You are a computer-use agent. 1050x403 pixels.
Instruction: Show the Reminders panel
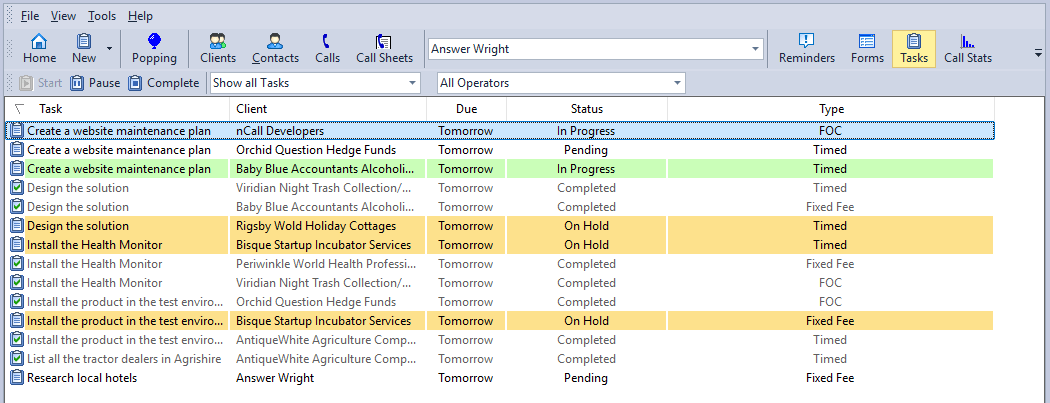tap(807, 49)
